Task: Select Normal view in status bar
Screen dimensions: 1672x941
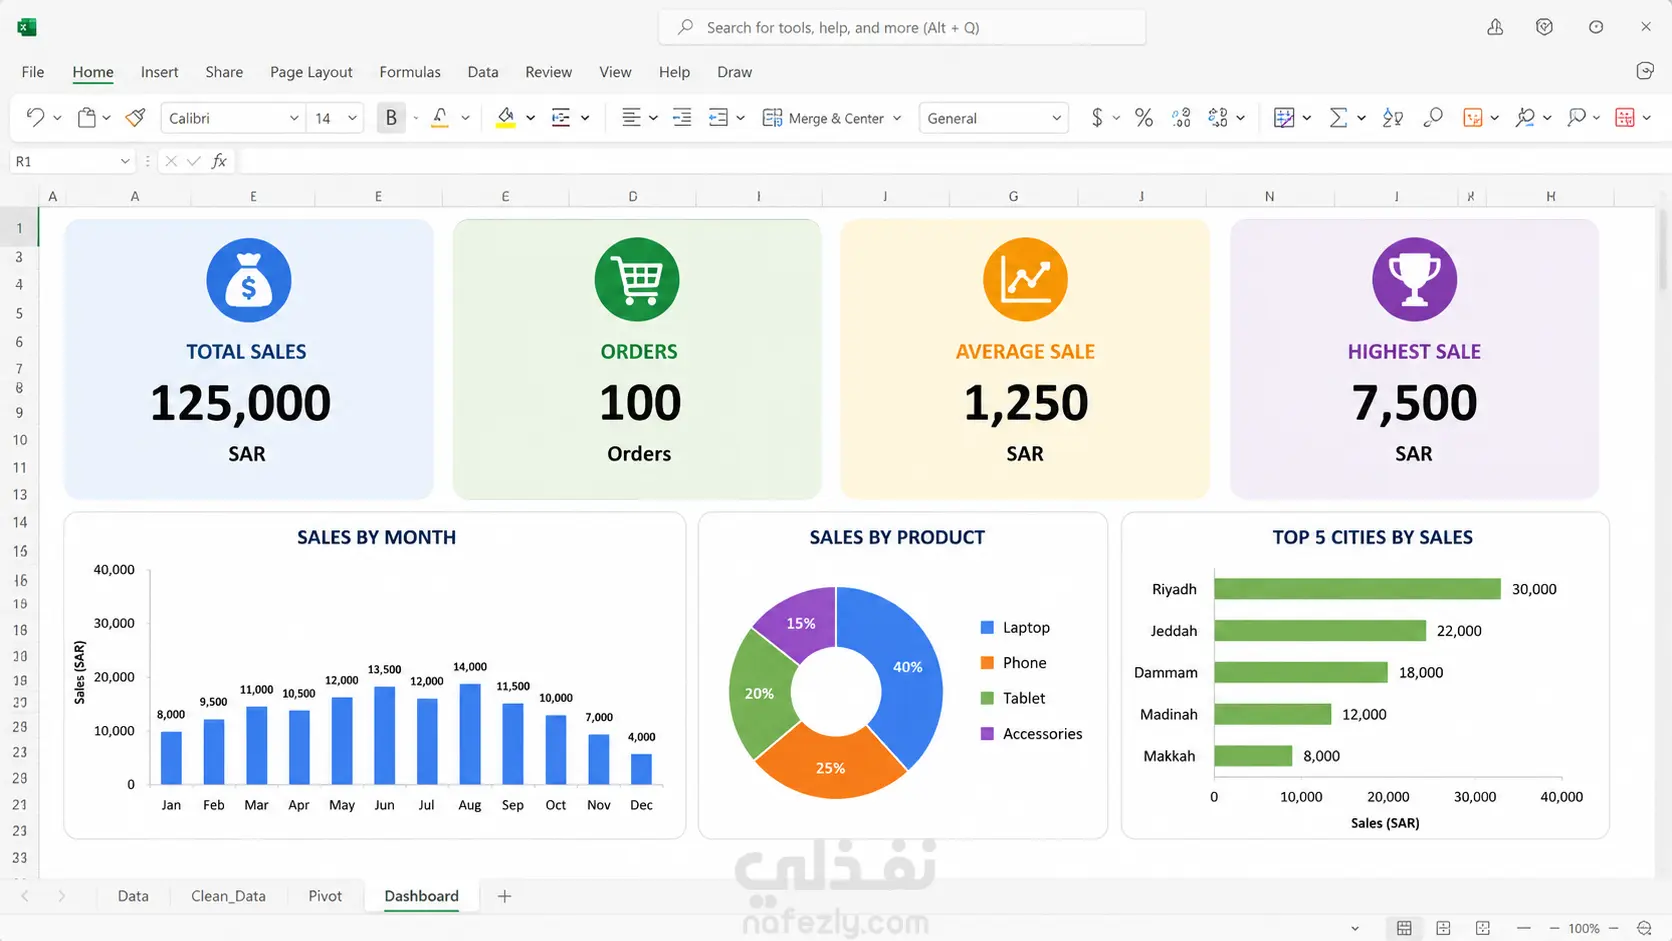Action: pyautogui.click(x=1404, y=928)
